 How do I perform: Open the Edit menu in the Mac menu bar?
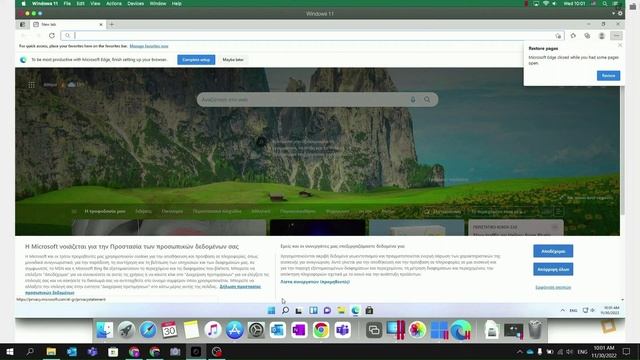pos(80,3)
